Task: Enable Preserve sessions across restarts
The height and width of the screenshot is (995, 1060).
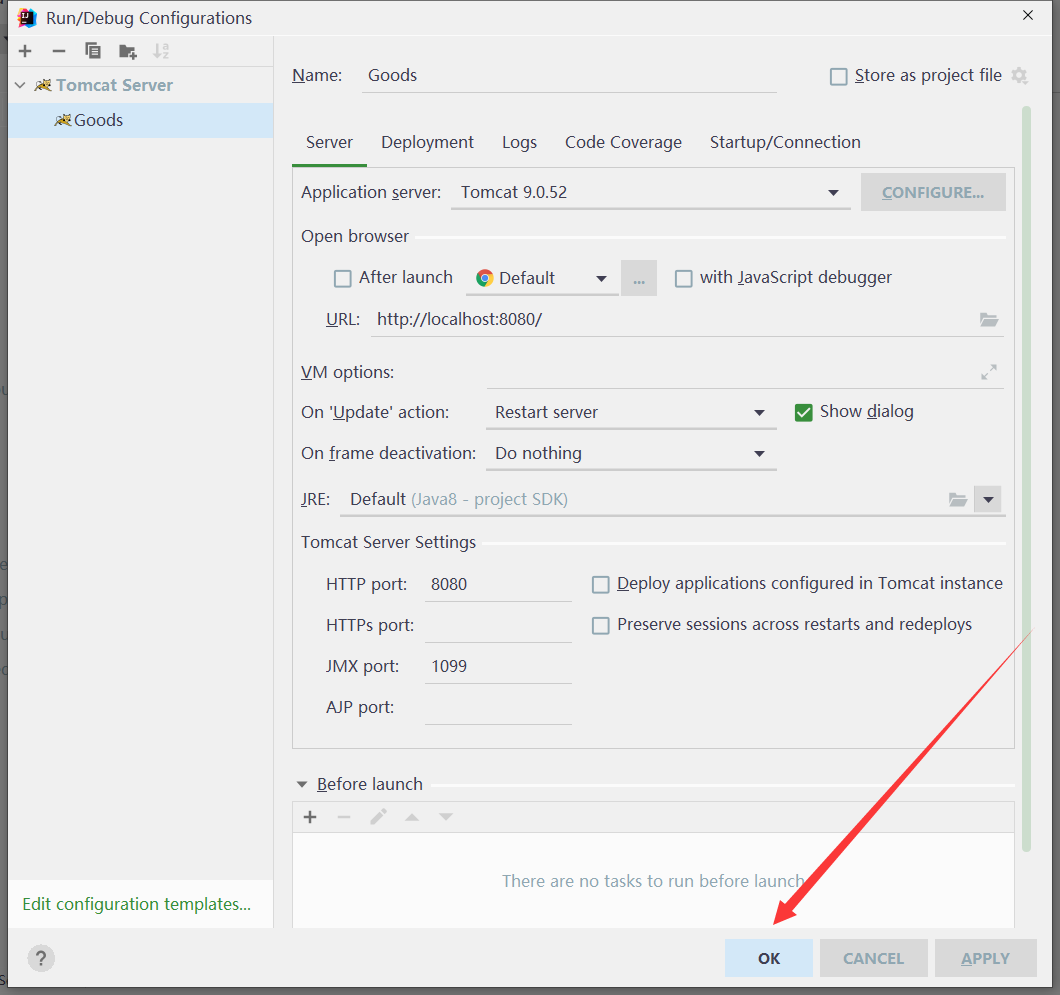Action: click(x=600, y=625)
